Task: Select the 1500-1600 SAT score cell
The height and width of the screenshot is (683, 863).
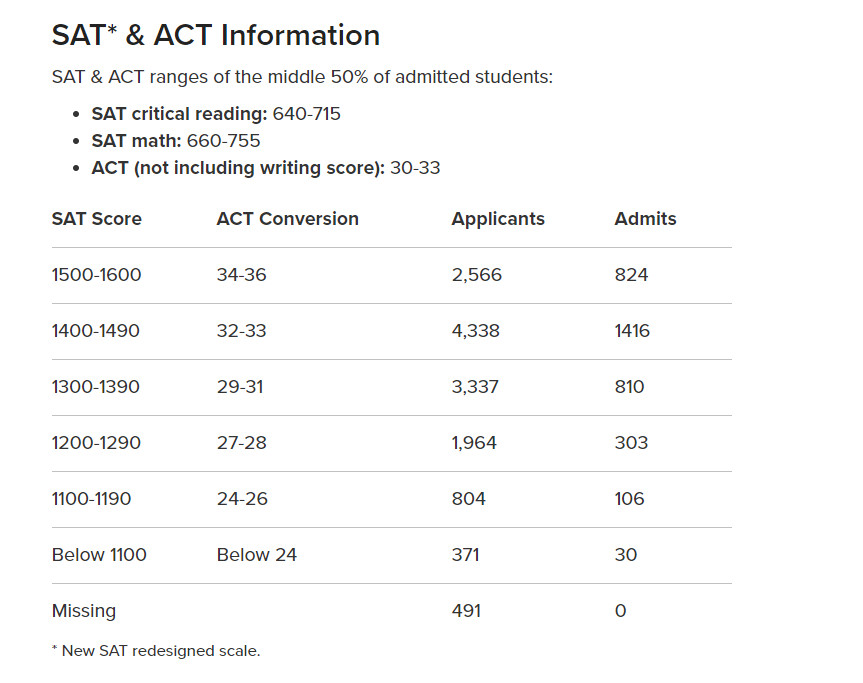Action: point(97,275)
